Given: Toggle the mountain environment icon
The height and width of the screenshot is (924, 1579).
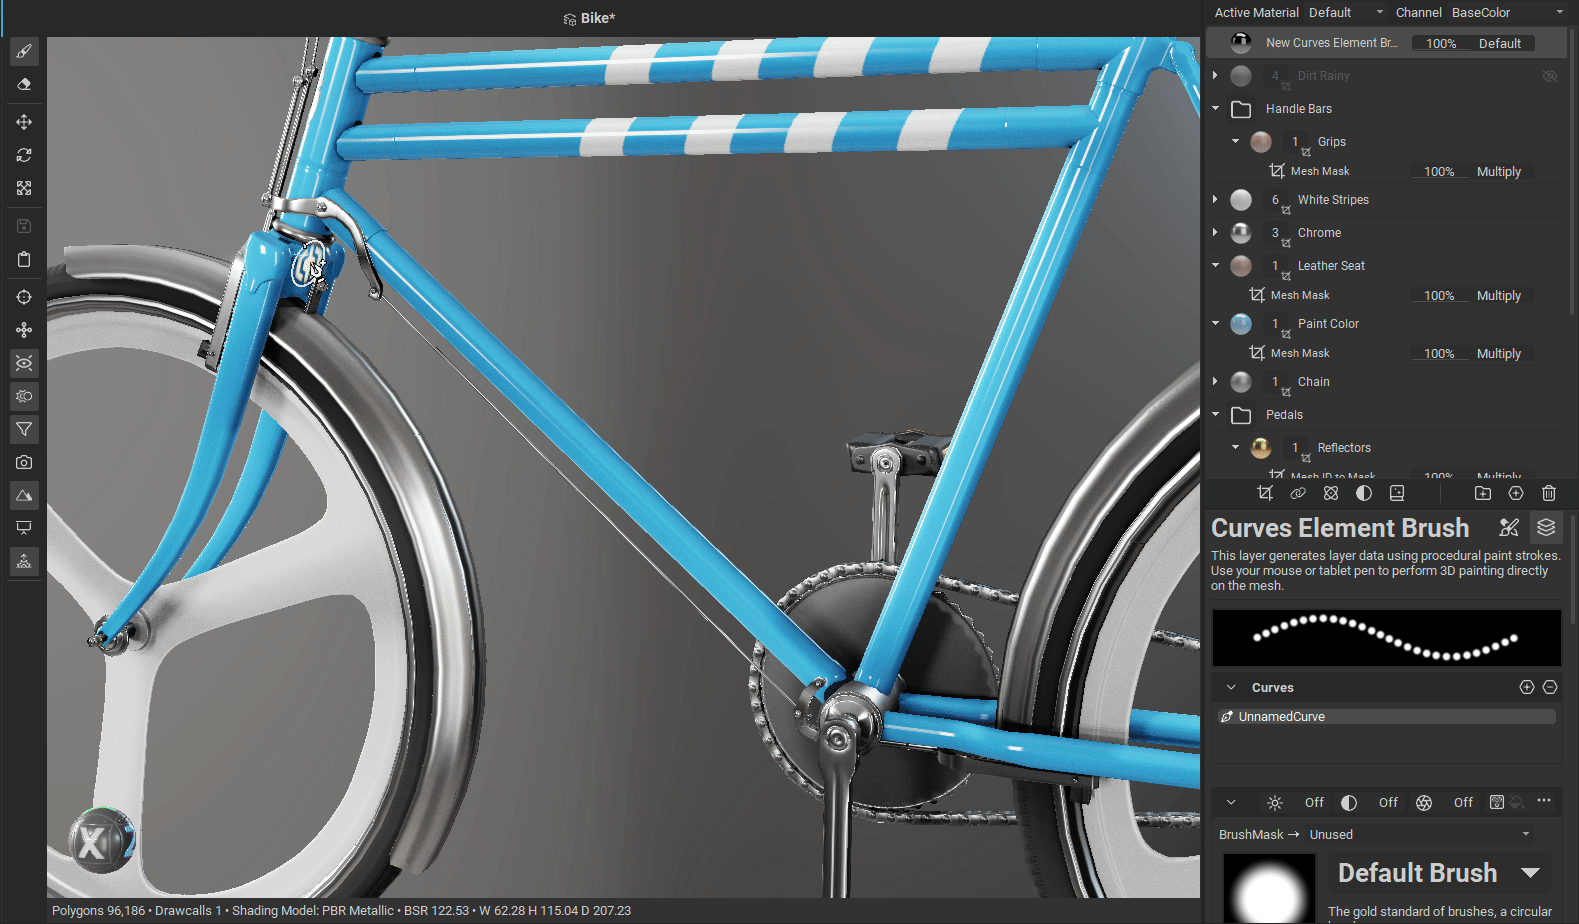Looking at the screenshot, I should tap(24, 495).
